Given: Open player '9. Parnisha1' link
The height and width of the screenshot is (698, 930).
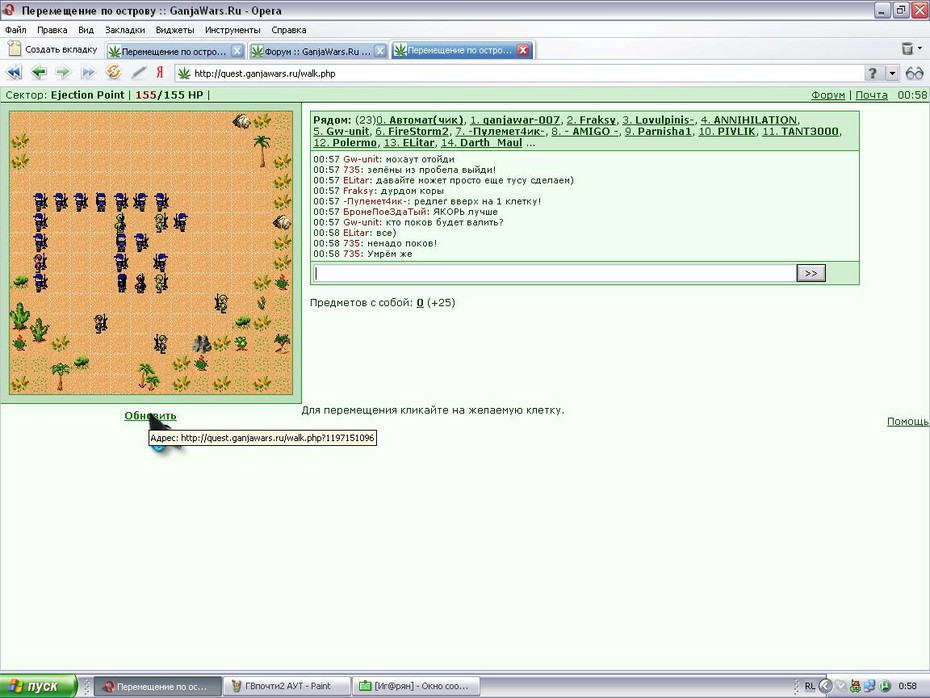Looking at the screenshot, I should pos(658,131).
